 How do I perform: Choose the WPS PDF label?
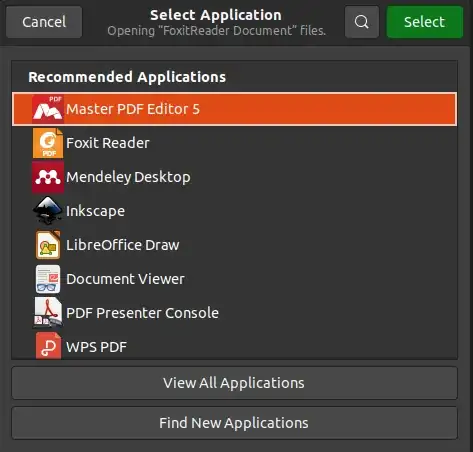(x=96, y=347)
